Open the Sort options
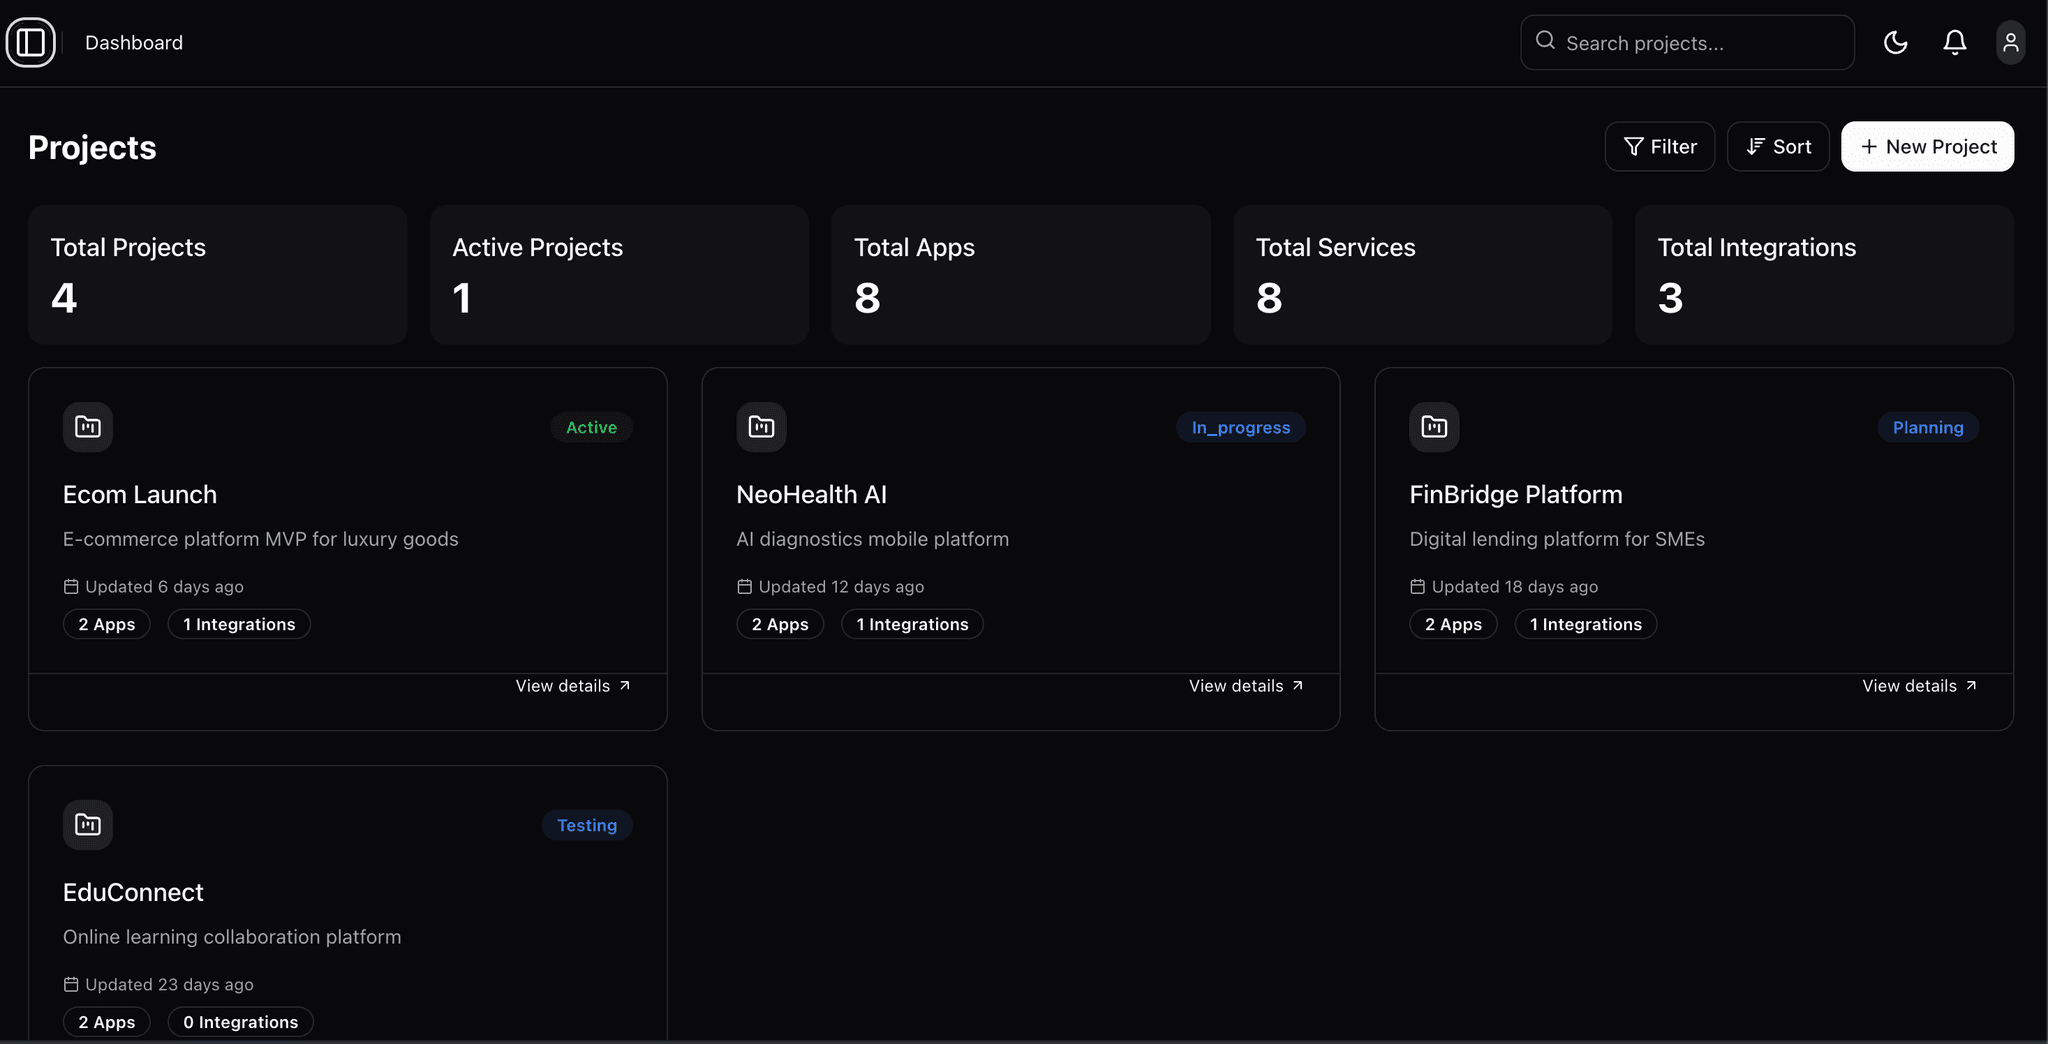 coord(1778,146)
